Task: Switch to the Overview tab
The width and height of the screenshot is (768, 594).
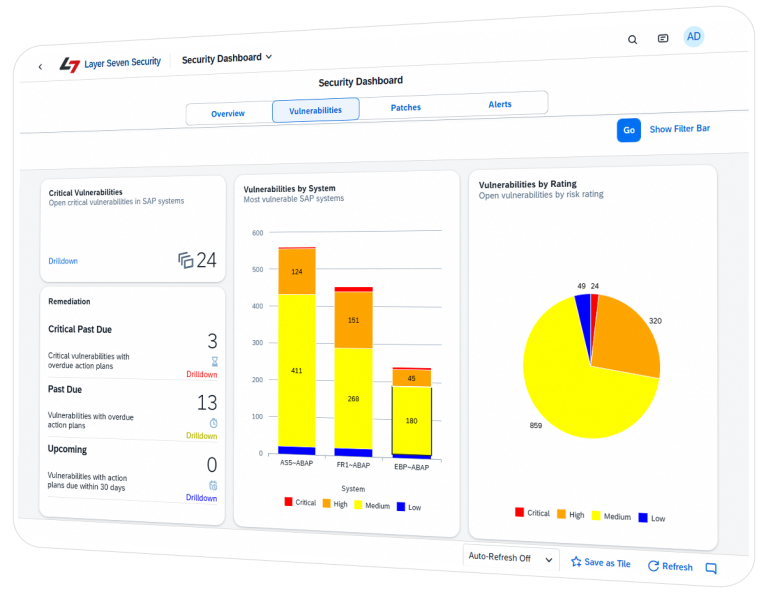Action: (x=228, y=114)
